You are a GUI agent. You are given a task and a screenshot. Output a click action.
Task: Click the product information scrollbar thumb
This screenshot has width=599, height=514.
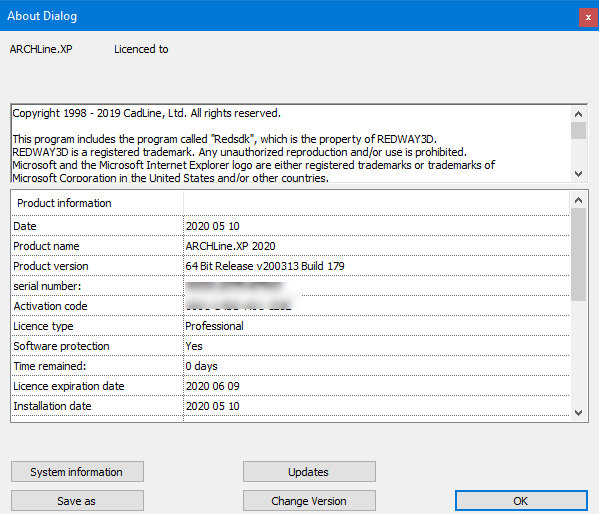point(578,254)
